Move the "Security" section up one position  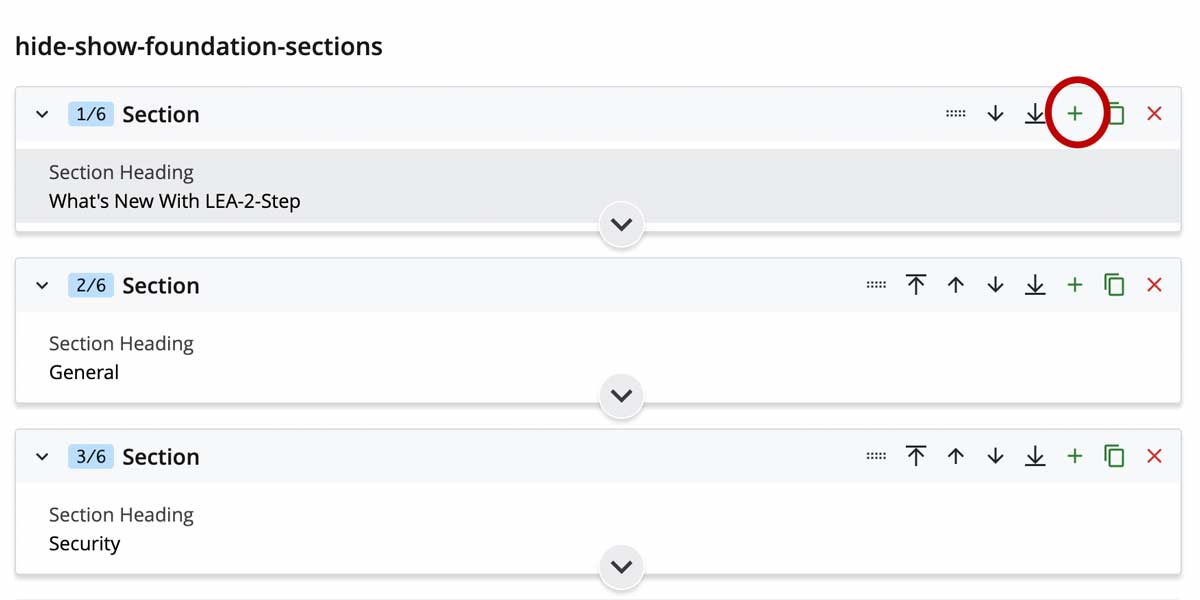point(956,456)
